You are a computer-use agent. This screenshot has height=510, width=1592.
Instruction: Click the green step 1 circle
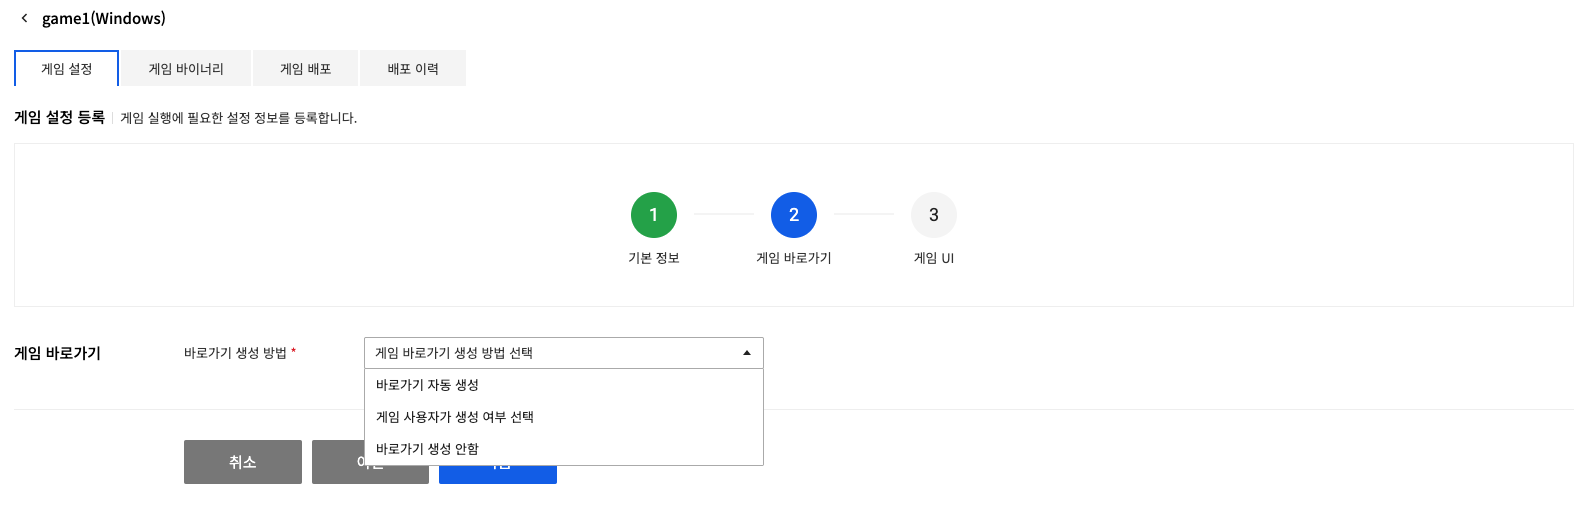coord(654,215)
